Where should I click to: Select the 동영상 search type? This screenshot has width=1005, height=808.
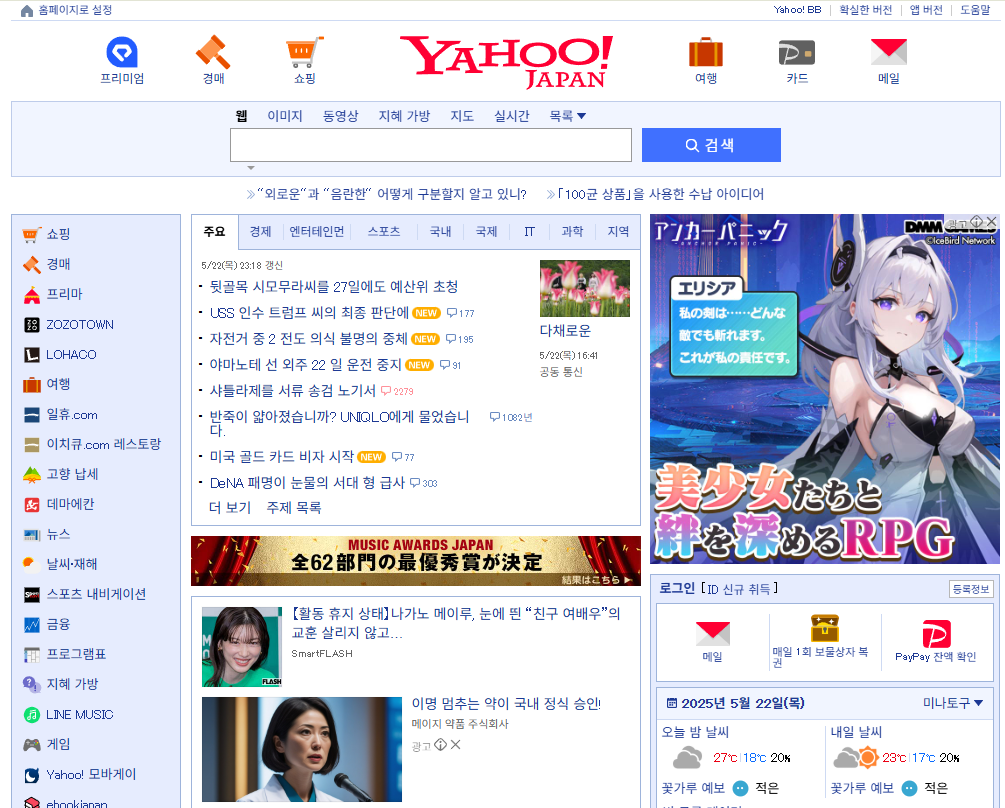coord(340,116)
